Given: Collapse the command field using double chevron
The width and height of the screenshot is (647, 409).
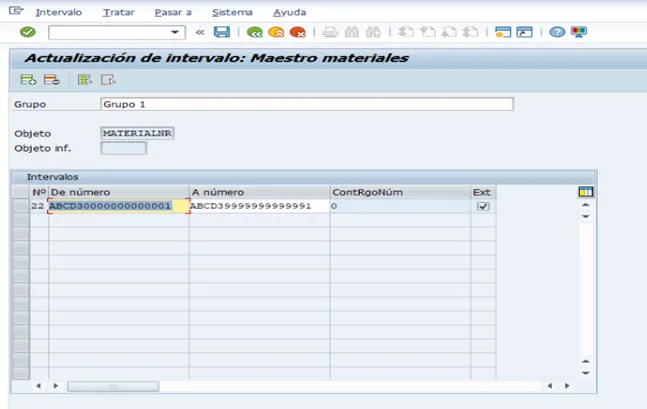Looking at the screenshot, I should click(x=200, y=32).
